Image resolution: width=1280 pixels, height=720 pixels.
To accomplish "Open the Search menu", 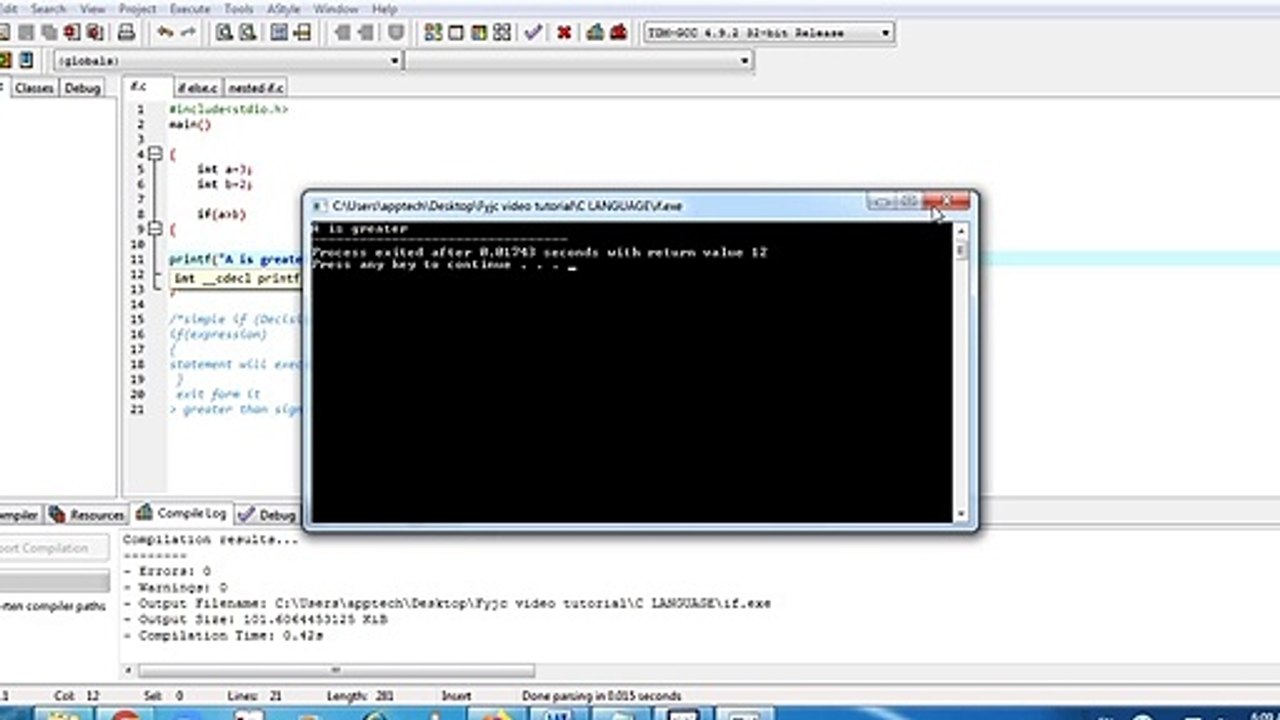I will click(48, 9).
